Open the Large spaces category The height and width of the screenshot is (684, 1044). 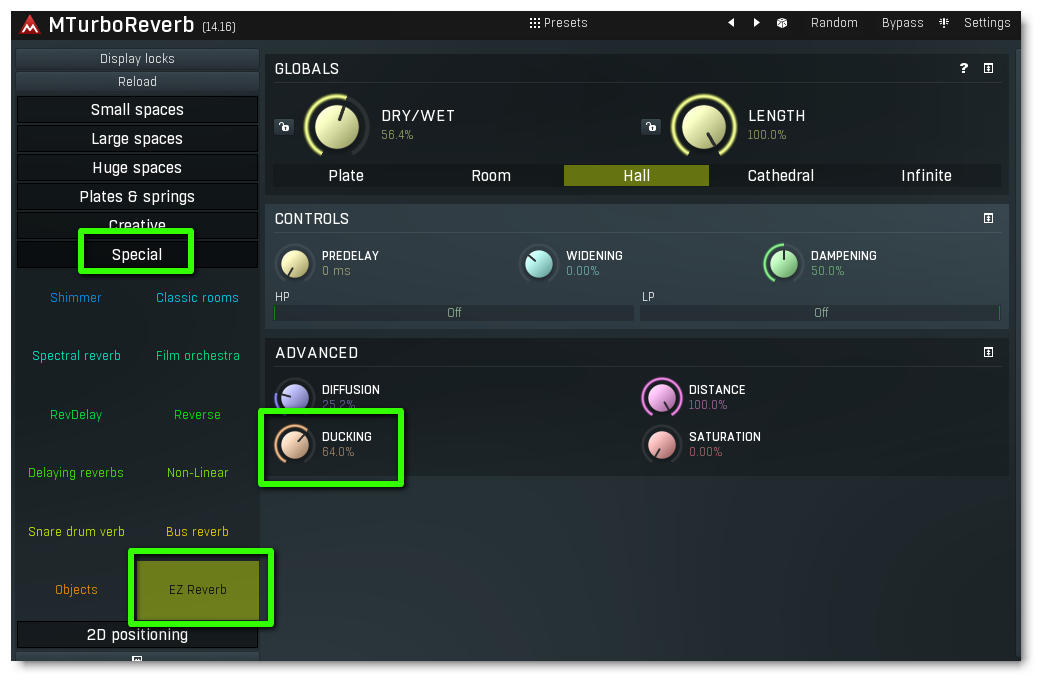click(x=137, y=139)
